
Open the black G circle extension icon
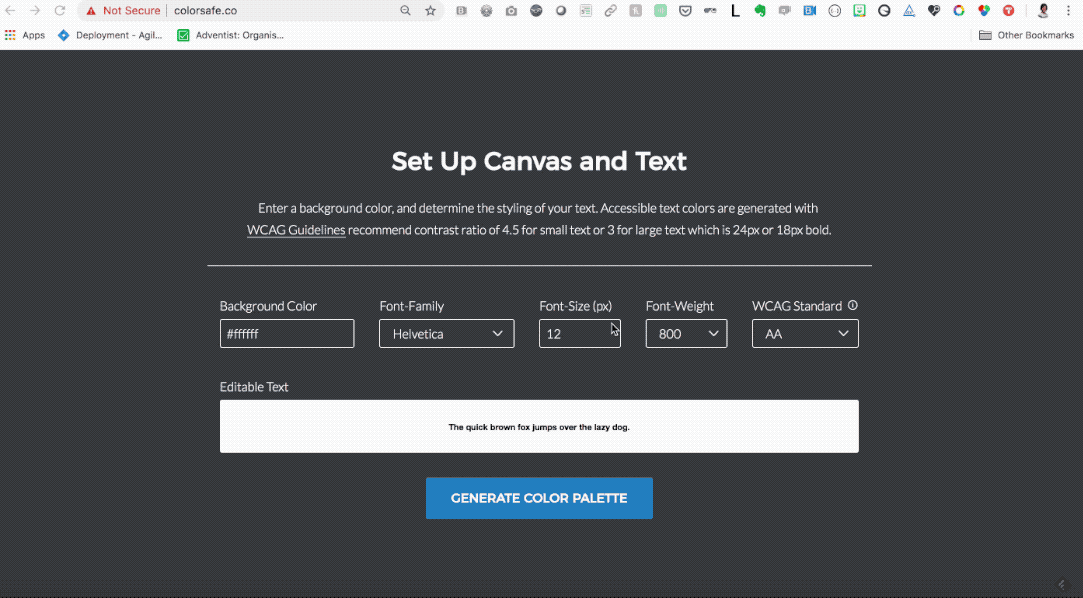point(884,10)
